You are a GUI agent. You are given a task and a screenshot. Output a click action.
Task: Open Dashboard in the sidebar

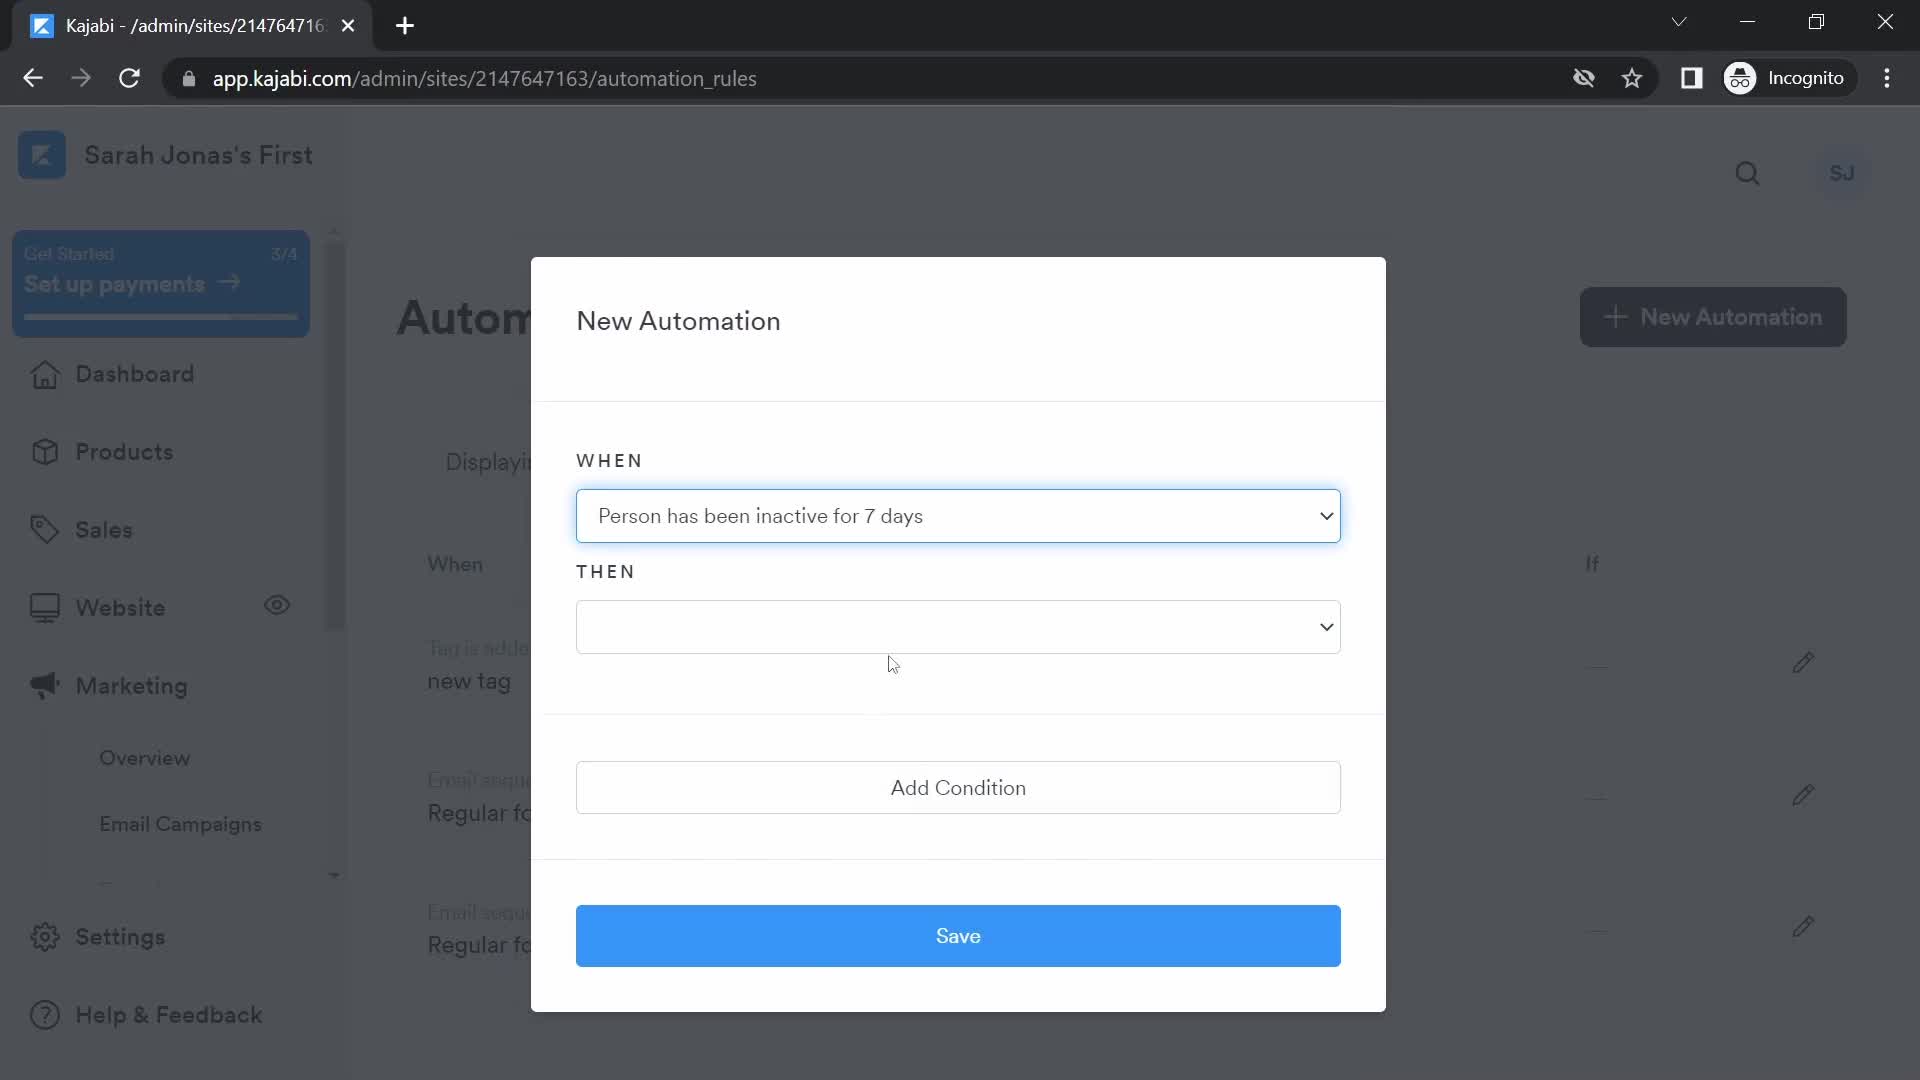(x=134, y=374)
